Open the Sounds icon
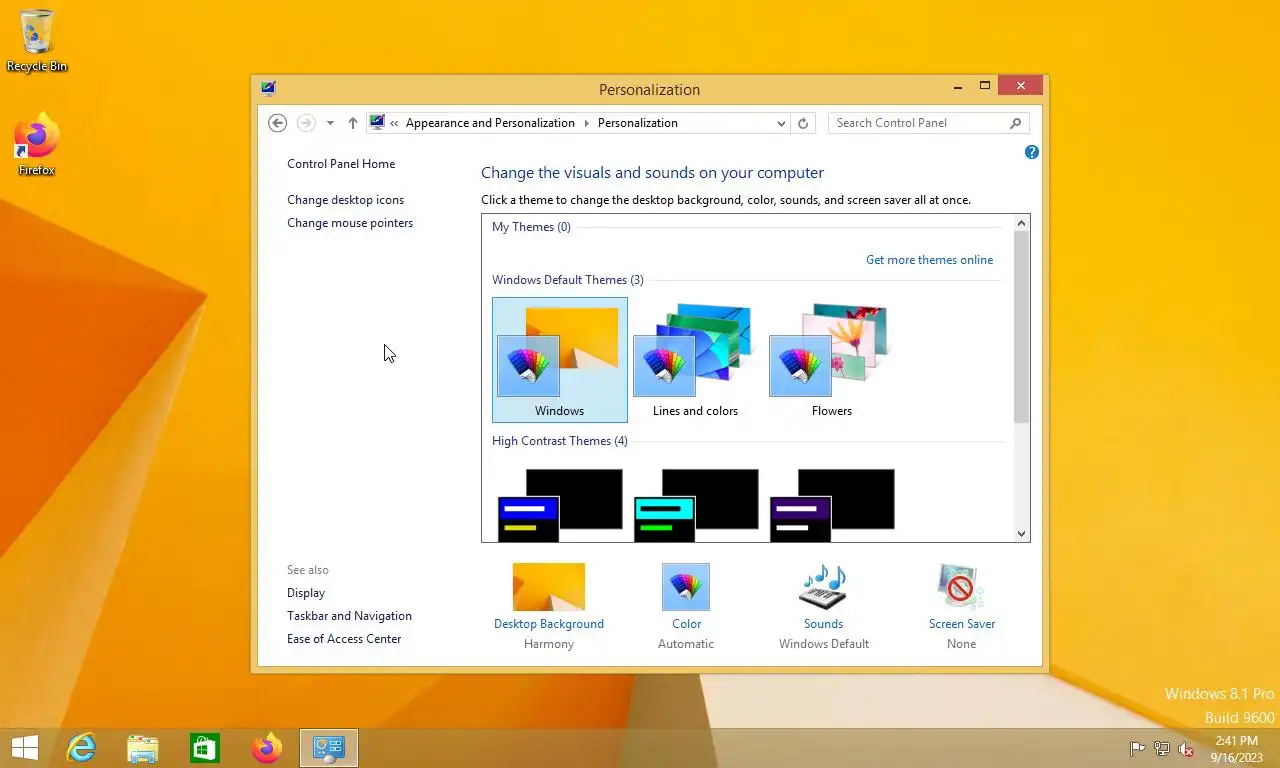This screenshot has width=1280, height=768. pyautogui.click(x=823, y=587)
